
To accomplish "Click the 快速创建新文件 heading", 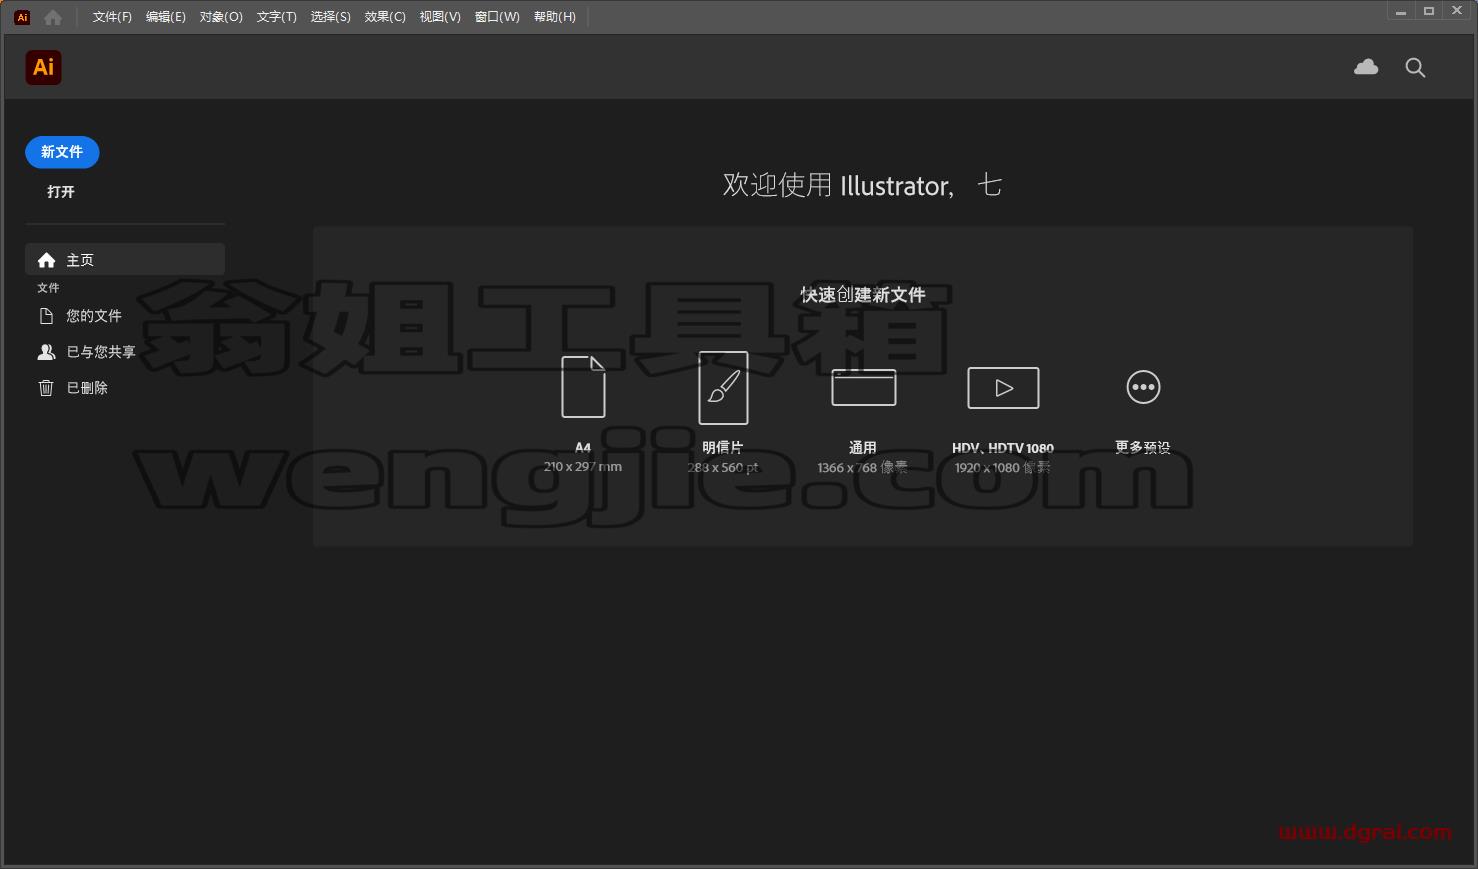I will coord(863,295).
